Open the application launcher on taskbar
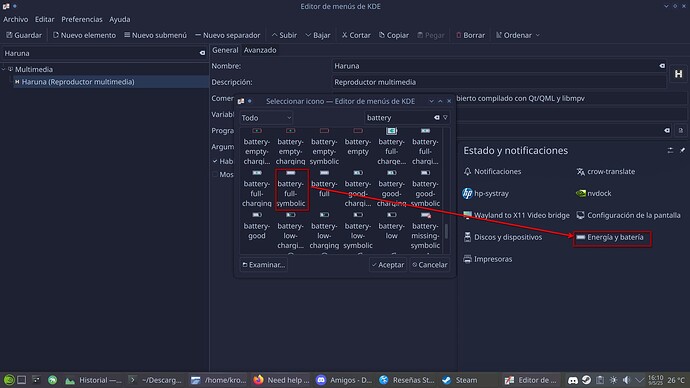 pyautogui.click(x=9, y=380)
